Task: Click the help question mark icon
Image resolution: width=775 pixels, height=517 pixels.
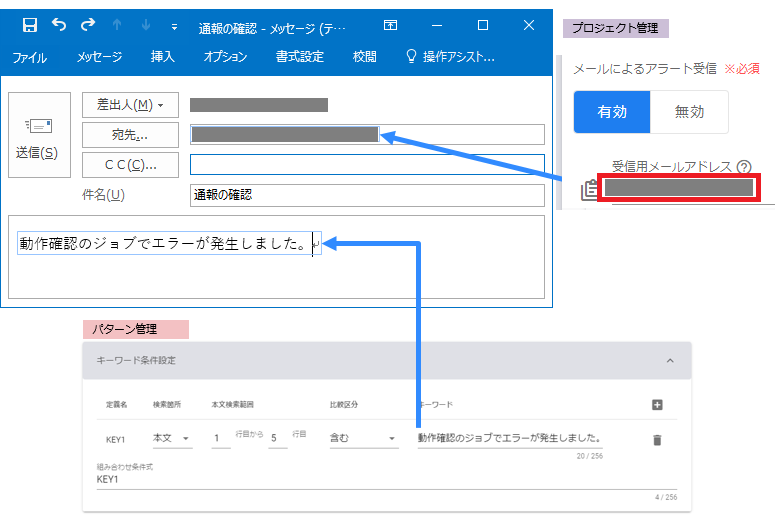Action: (743, 167)
